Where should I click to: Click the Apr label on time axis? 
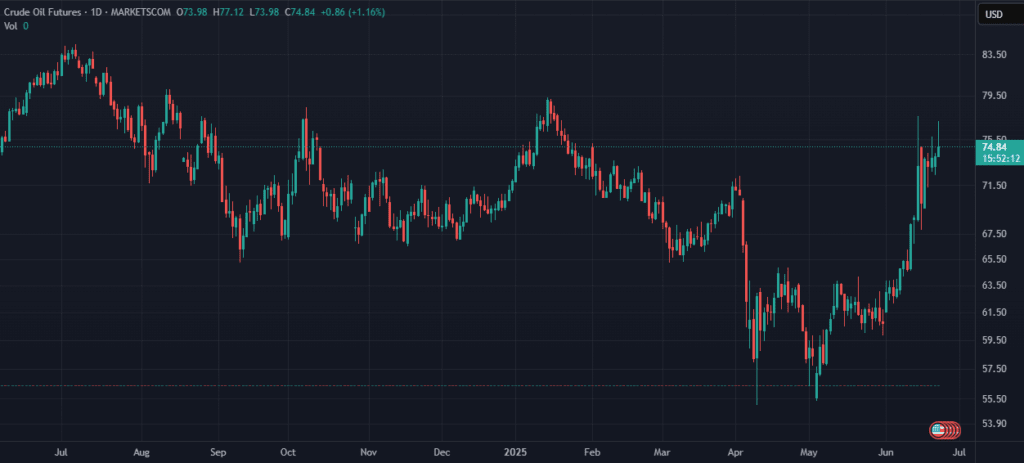[x=736, y=452]
